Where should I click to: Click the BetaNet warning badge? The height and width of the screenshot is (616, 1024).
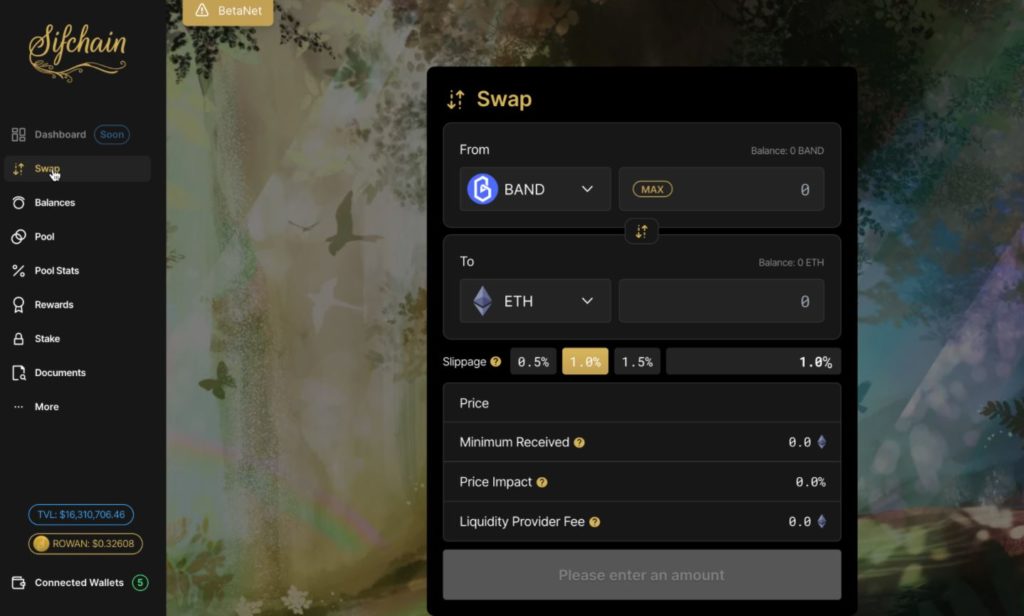[x=228, y=11]
